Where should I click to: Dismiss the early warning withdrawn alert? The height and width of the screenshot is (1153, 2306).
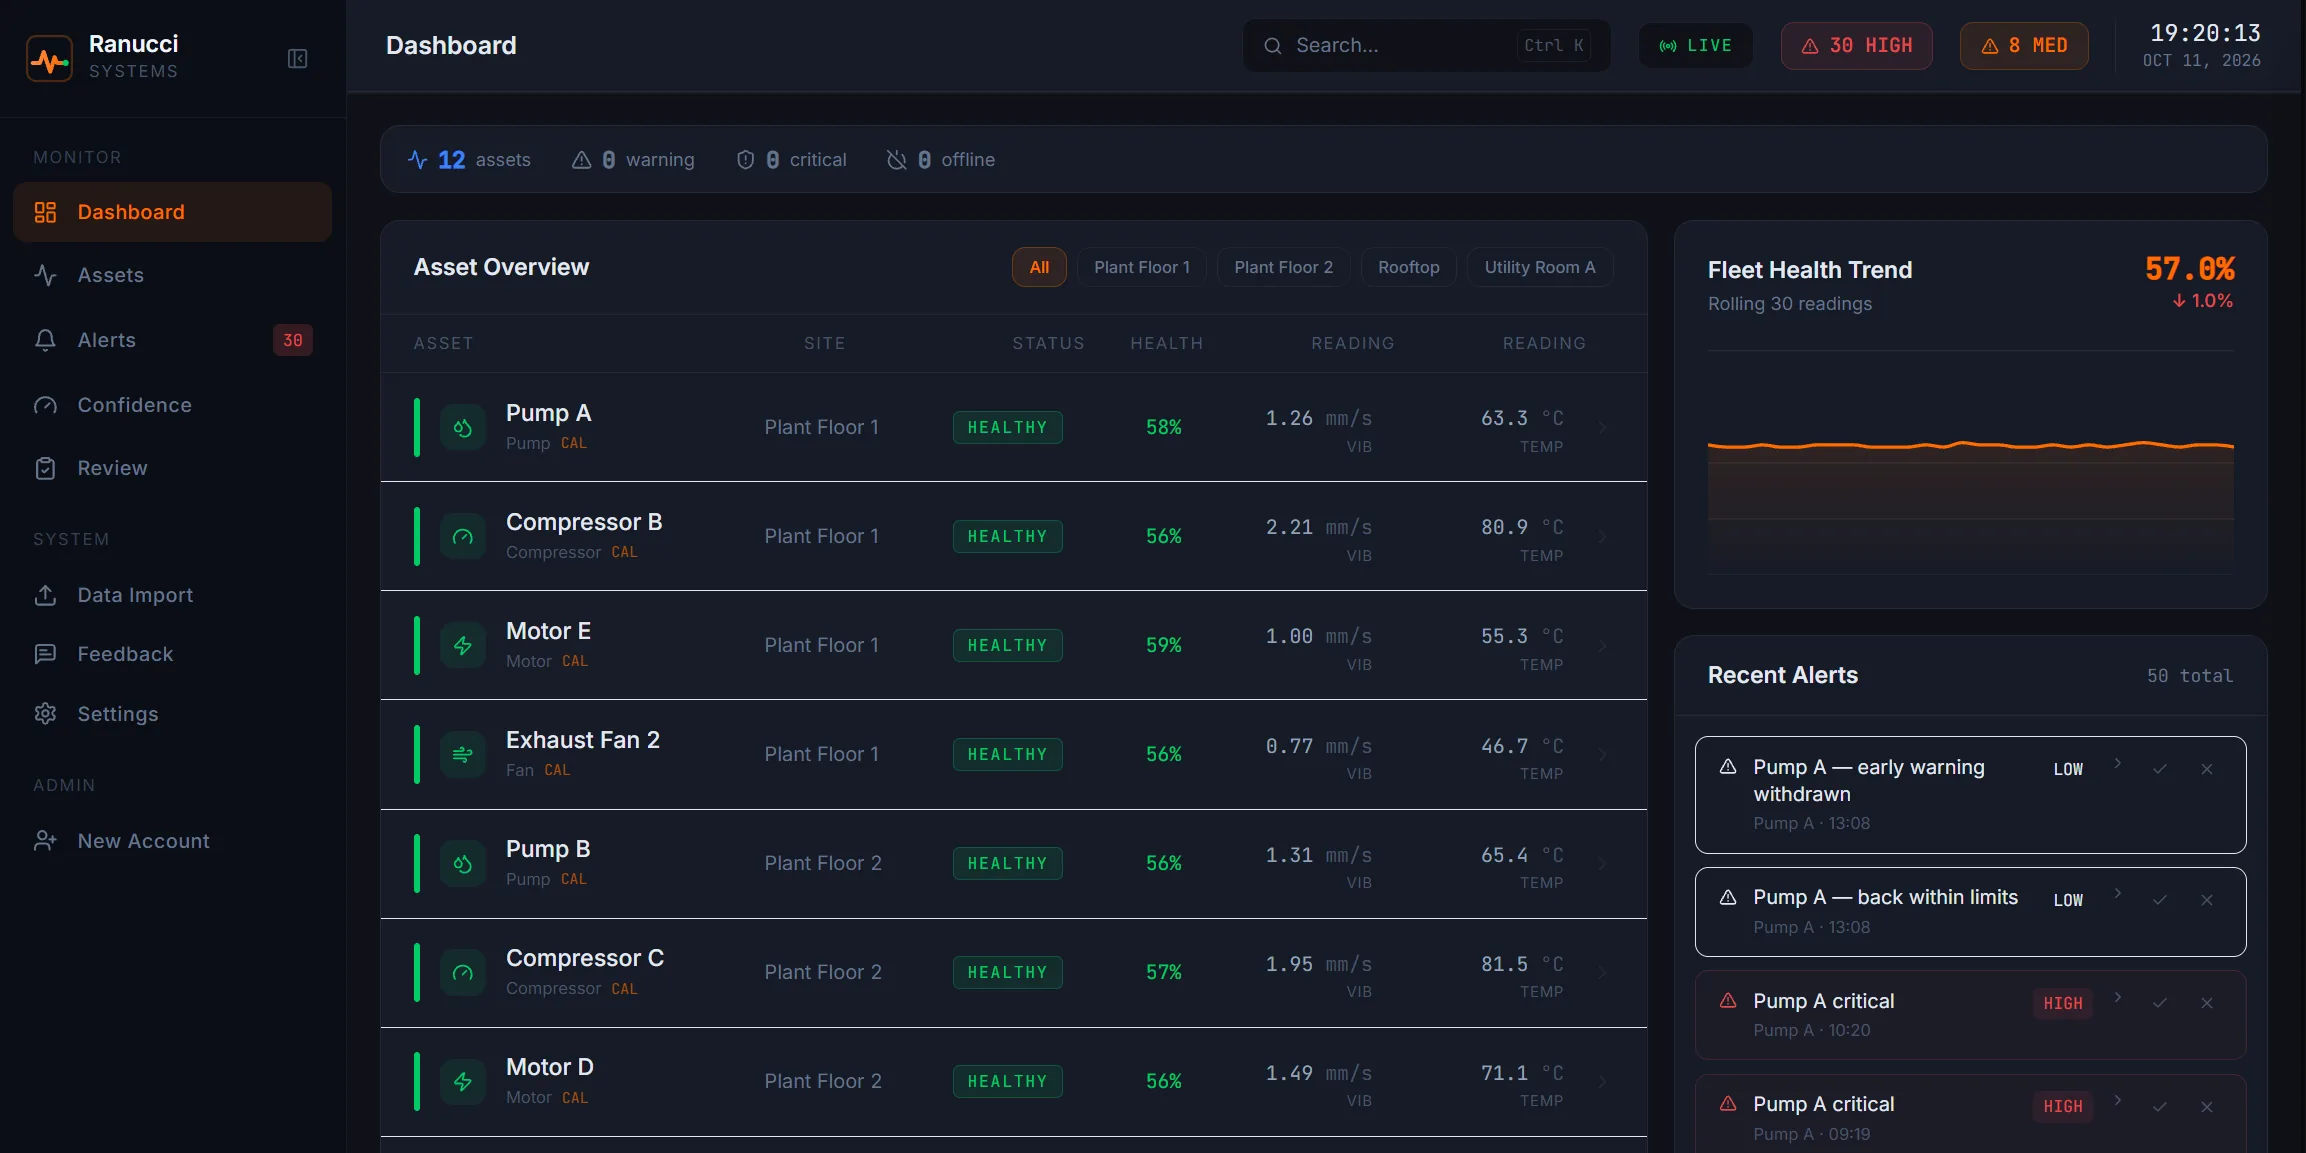pos(2207,769)
